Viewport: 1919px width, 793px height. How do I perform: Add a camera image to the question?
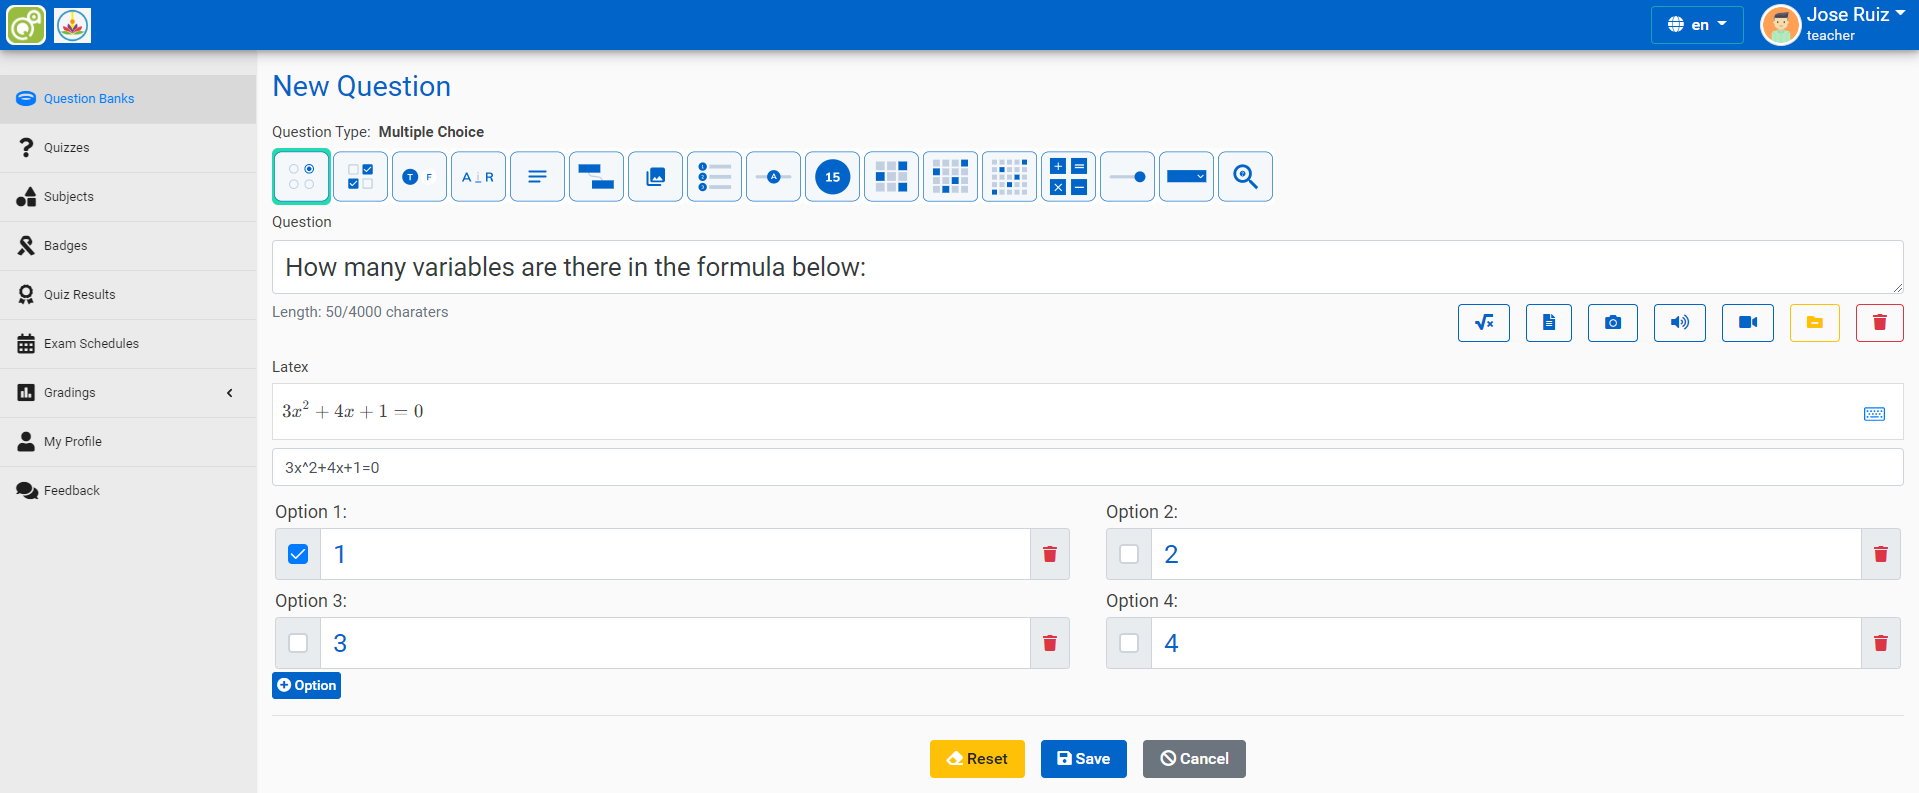[1612, 323]
